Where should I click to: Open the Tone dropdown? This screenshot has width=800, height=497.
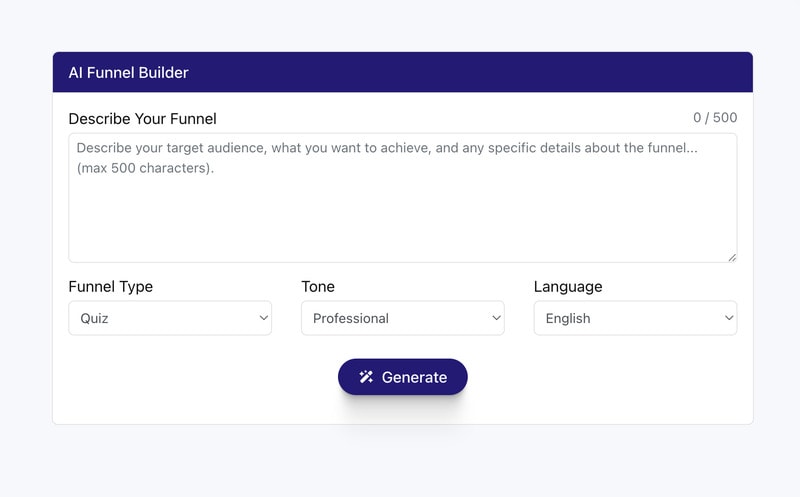pos(402,318)
